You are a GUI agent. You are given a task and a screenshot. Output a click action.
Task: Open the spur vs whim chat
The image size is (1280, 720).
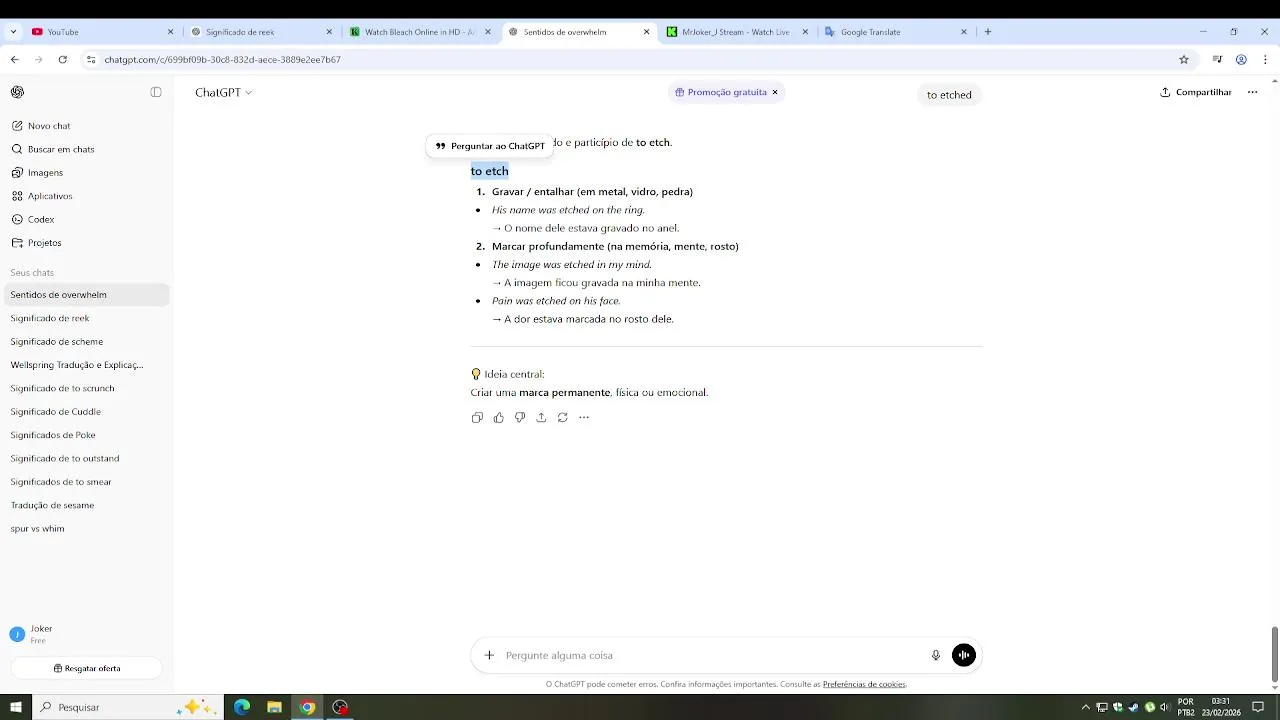pos(87,528)
